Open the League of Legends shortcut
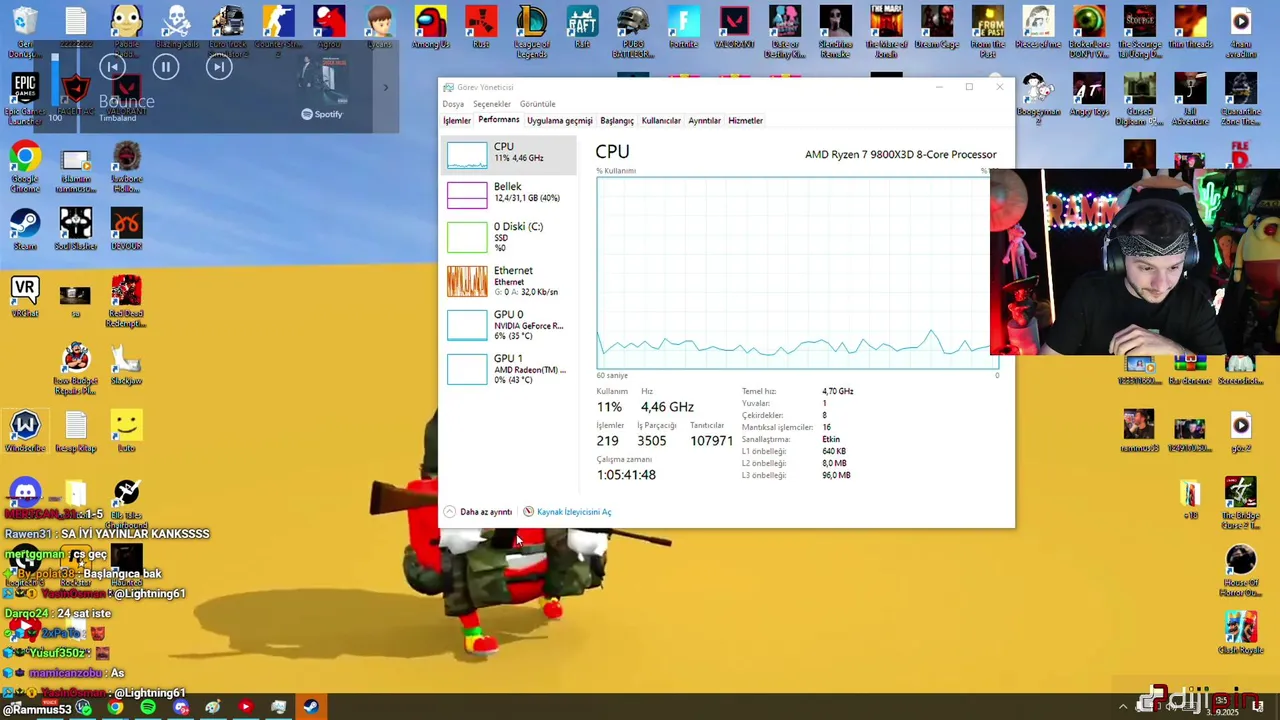Image resolution: width=1280 pixels, height=720 pixels. [531, 30]
